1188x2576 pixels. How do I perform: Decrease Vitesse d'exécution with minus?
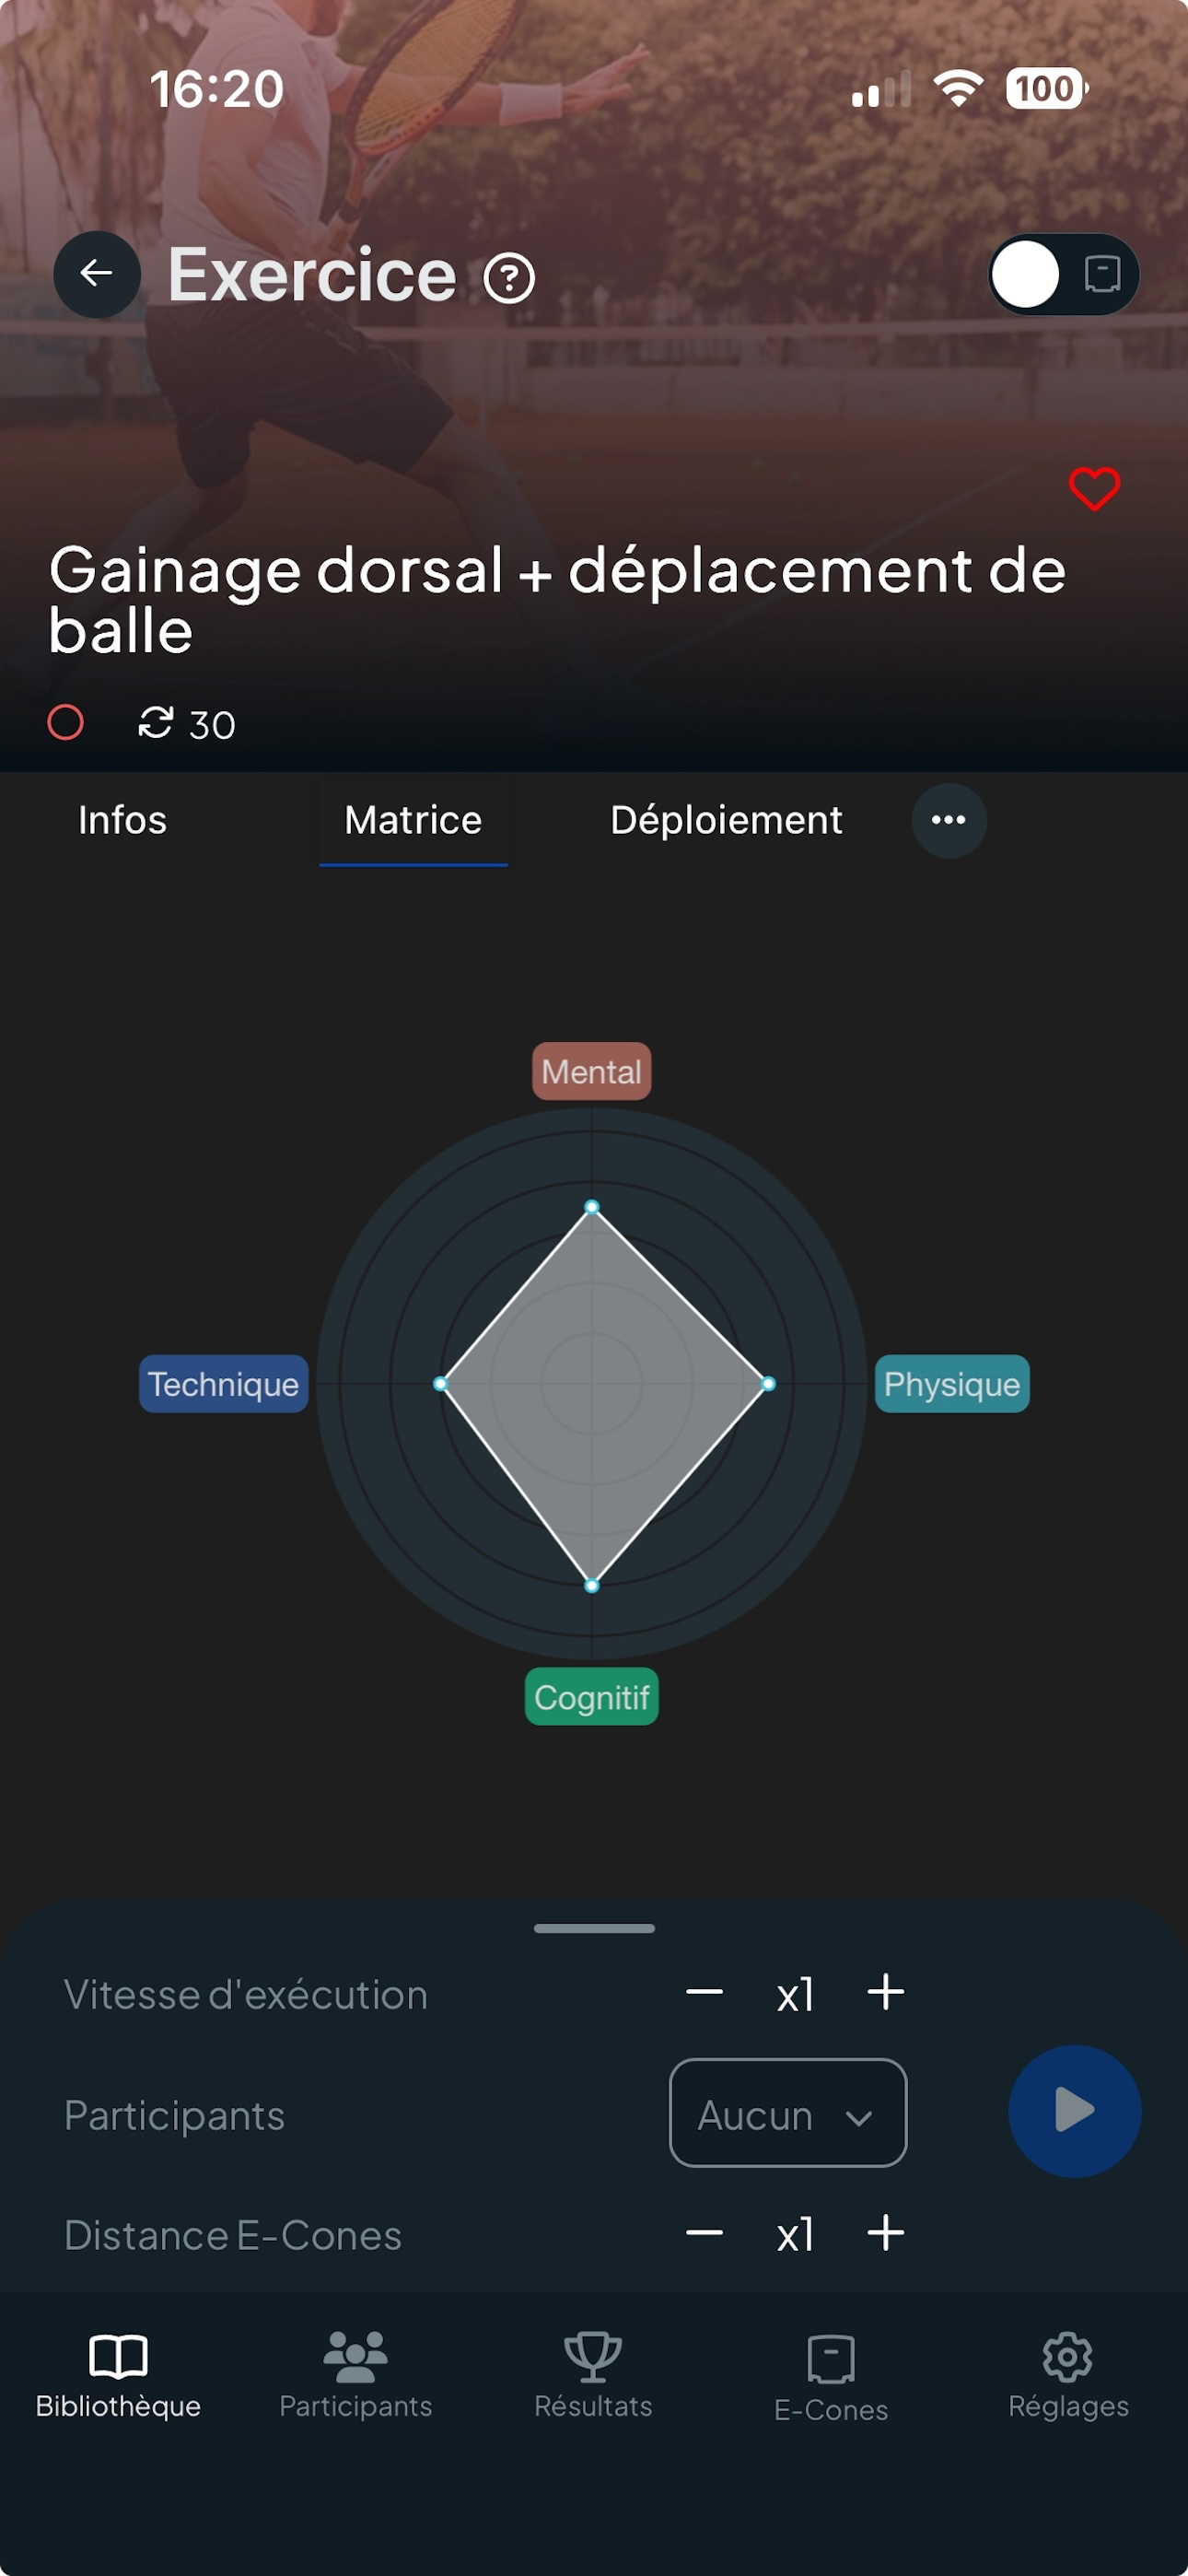pyautogui.click(x=704, y=1992)
